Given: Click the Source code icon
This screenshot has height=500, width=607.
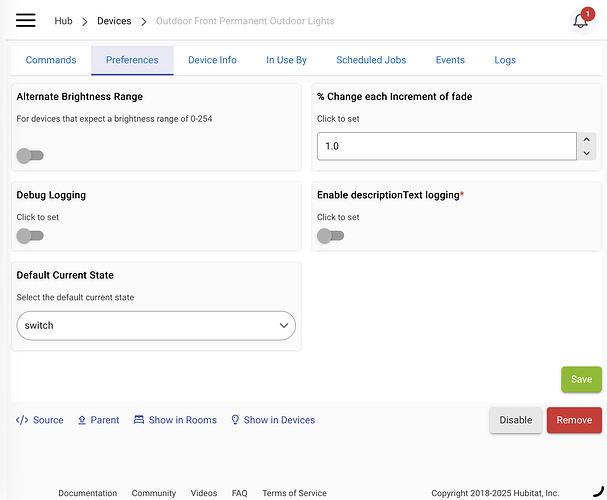Looking at the screenshot, I should pos(22,420).
